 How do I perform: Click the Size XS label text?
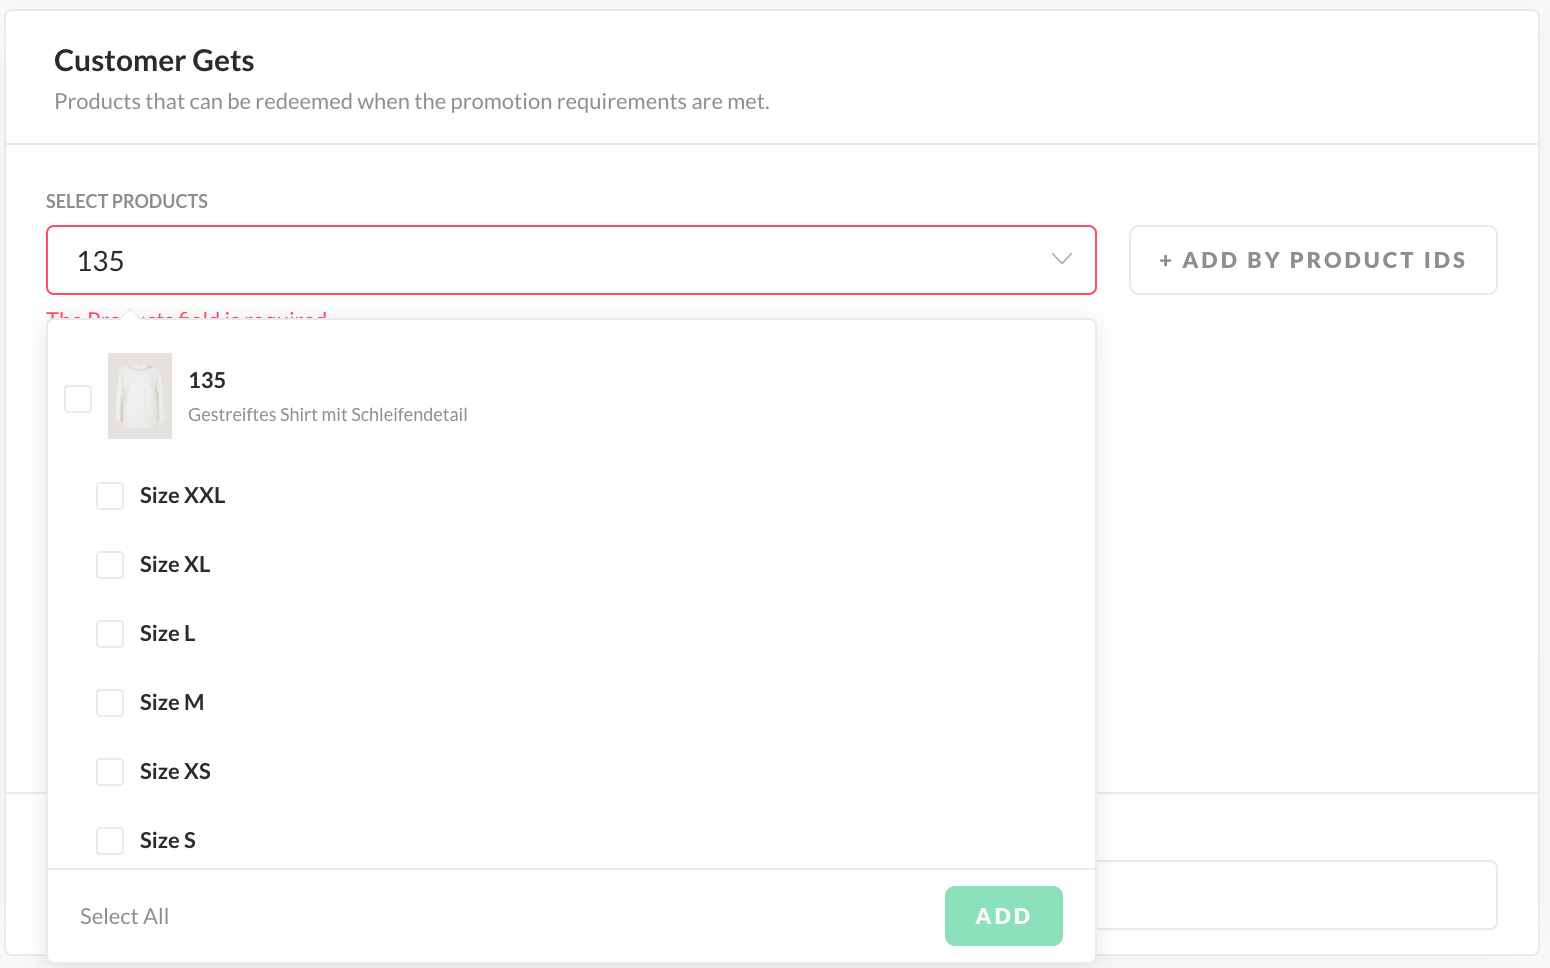175,772
